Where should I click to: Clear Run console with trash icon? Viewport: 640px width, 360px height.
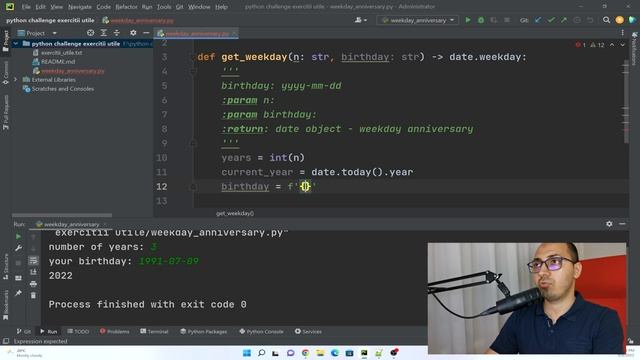33,295
